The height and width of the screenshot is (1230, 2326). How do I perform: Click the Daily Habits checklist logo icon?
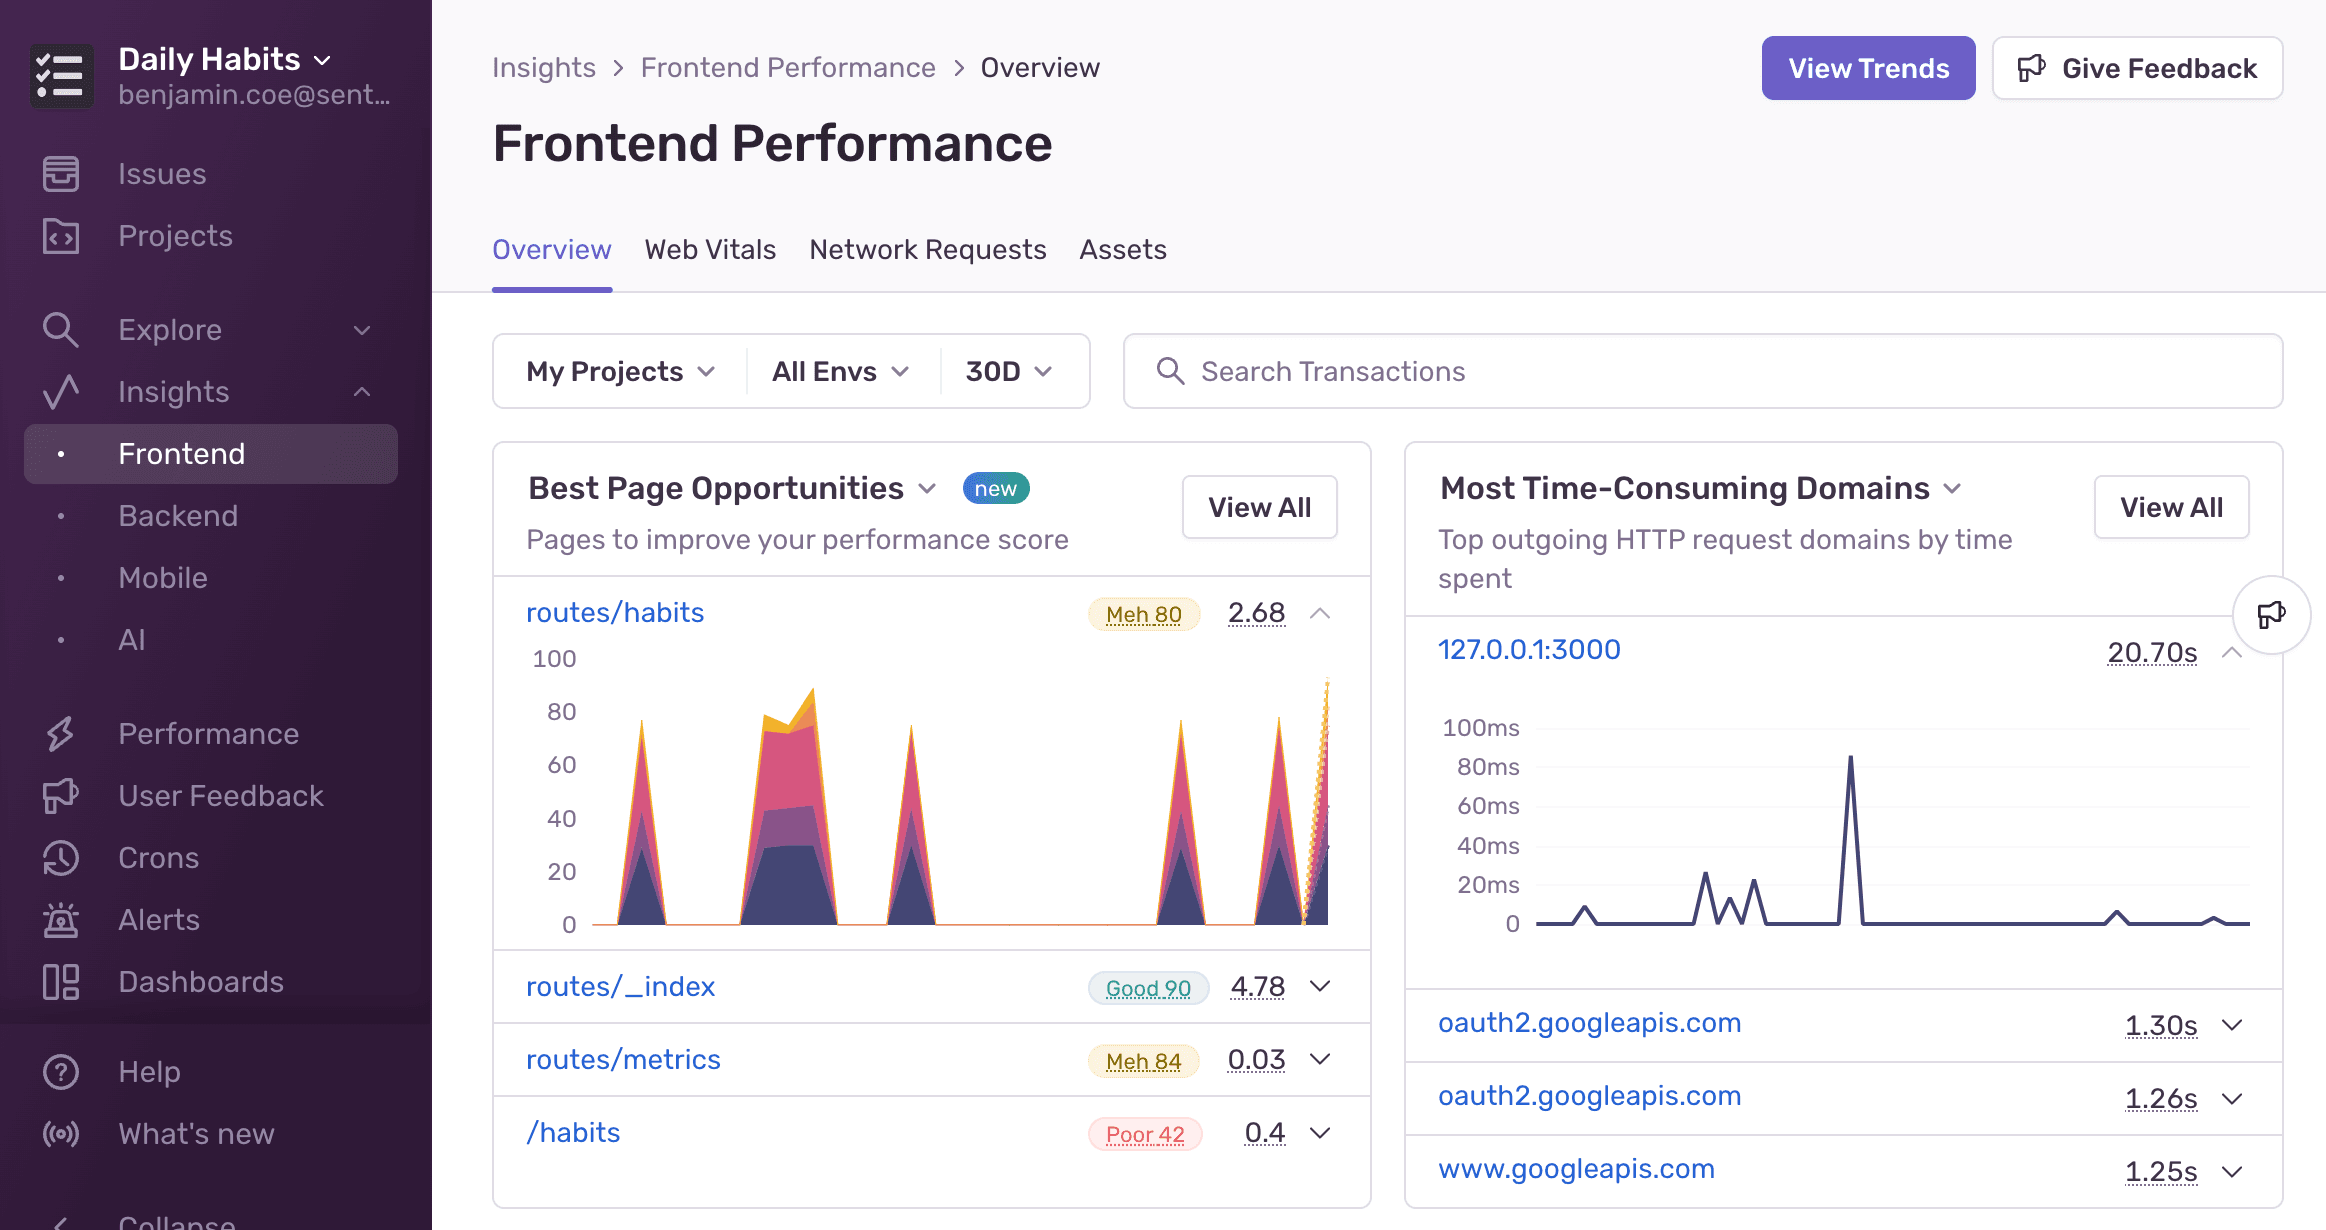coord(61,76)
